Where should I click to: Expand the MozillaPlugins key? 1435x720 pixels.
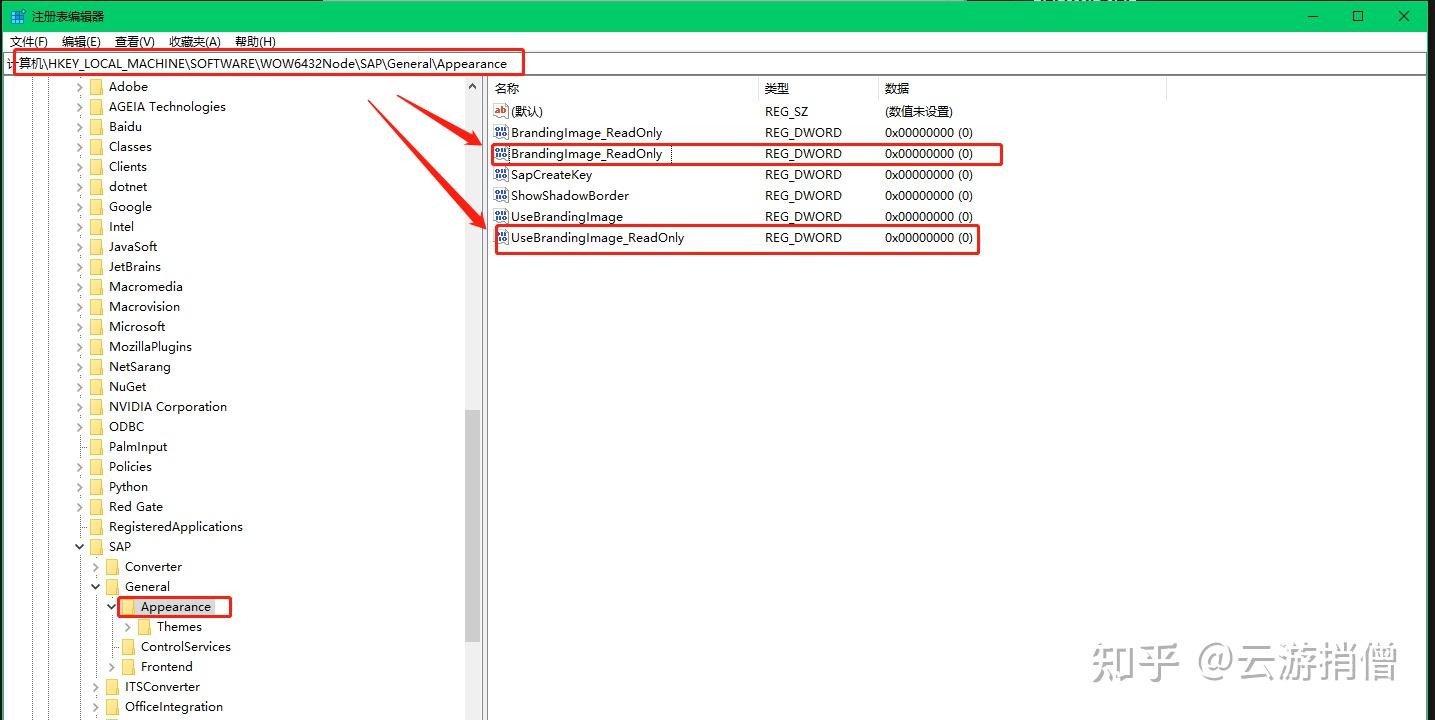tap(80, 347)
